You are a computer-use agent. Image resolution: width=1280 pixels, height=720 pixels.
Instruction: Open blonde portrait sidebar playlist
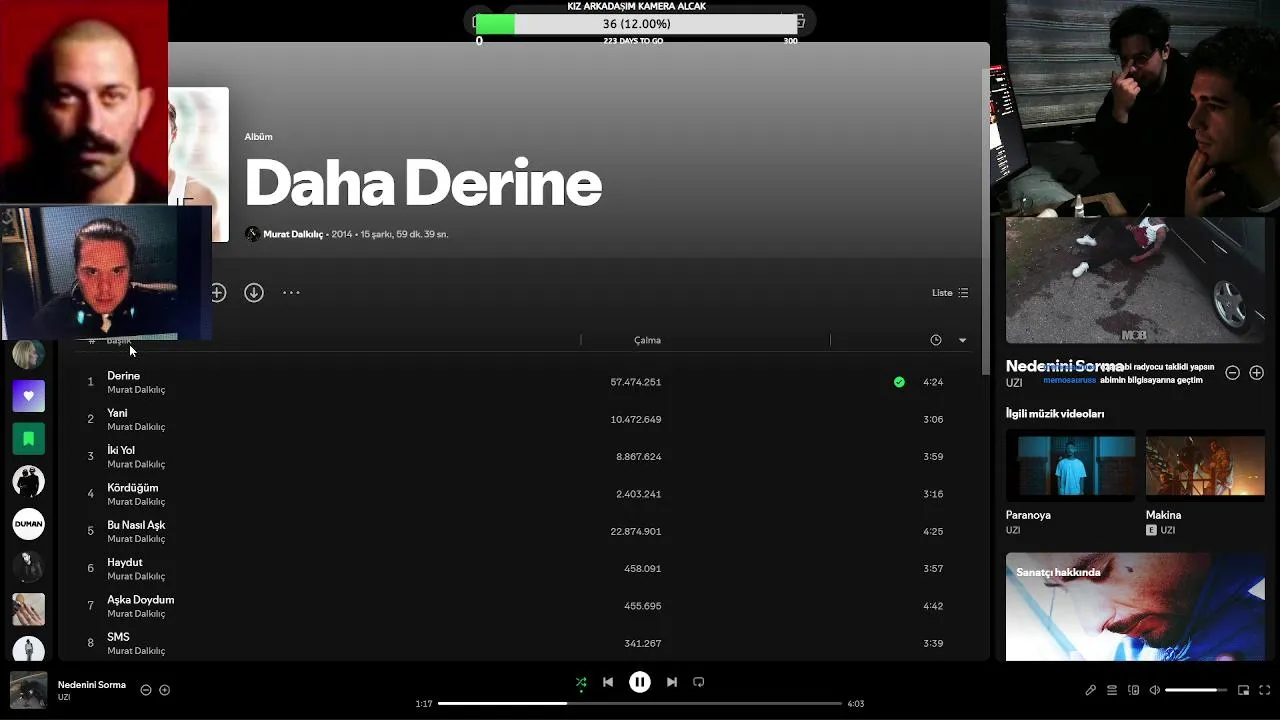28,353
